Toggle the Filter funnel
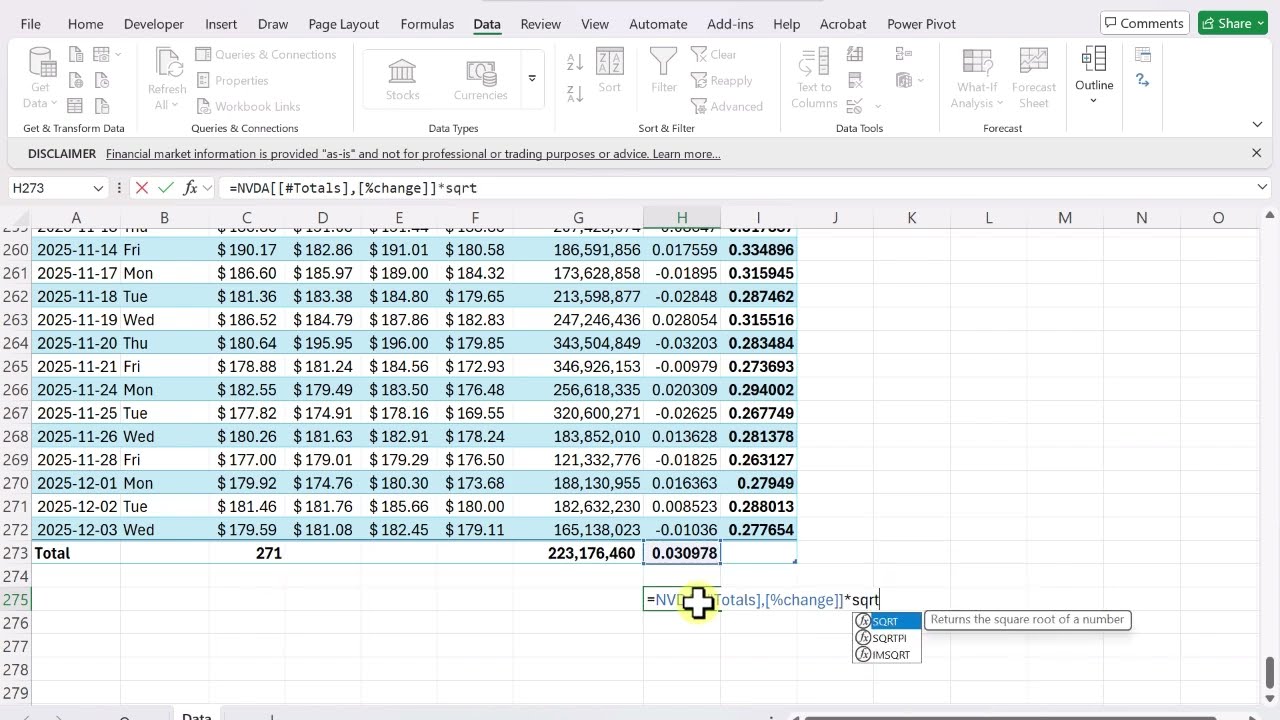1280x720 pixels. pyautogui.click(x=664, y=70)
